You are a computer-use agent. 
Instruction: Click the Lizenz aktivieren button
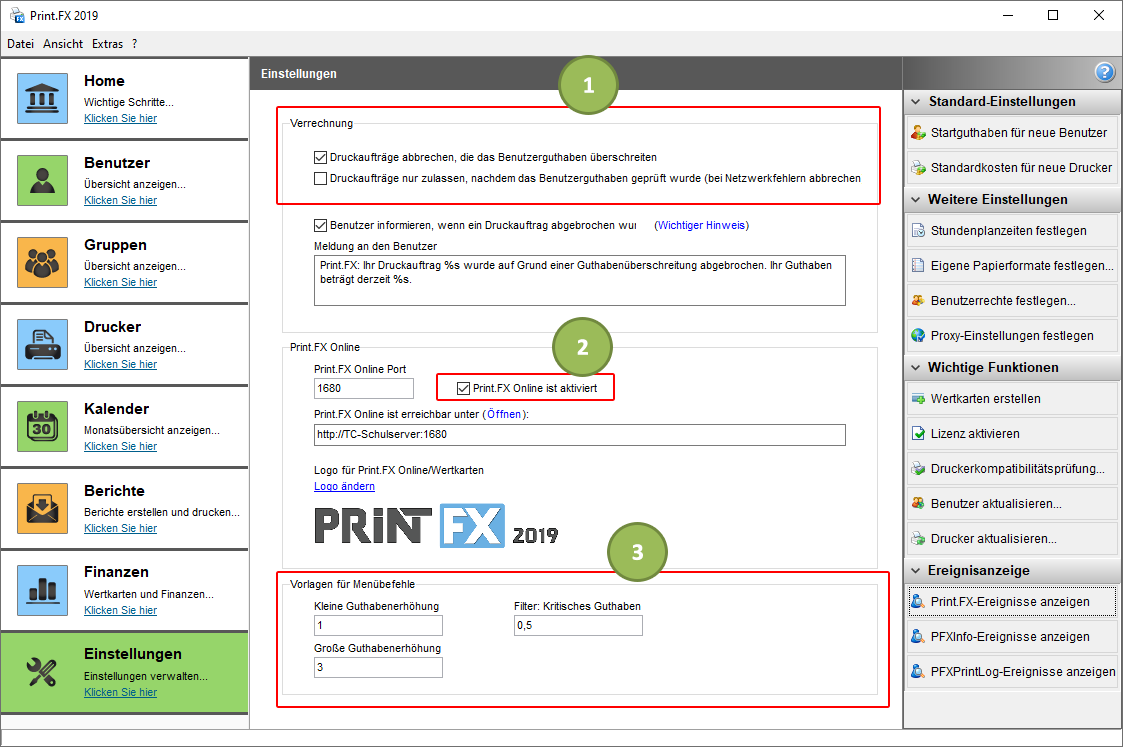coord(1013,433)
